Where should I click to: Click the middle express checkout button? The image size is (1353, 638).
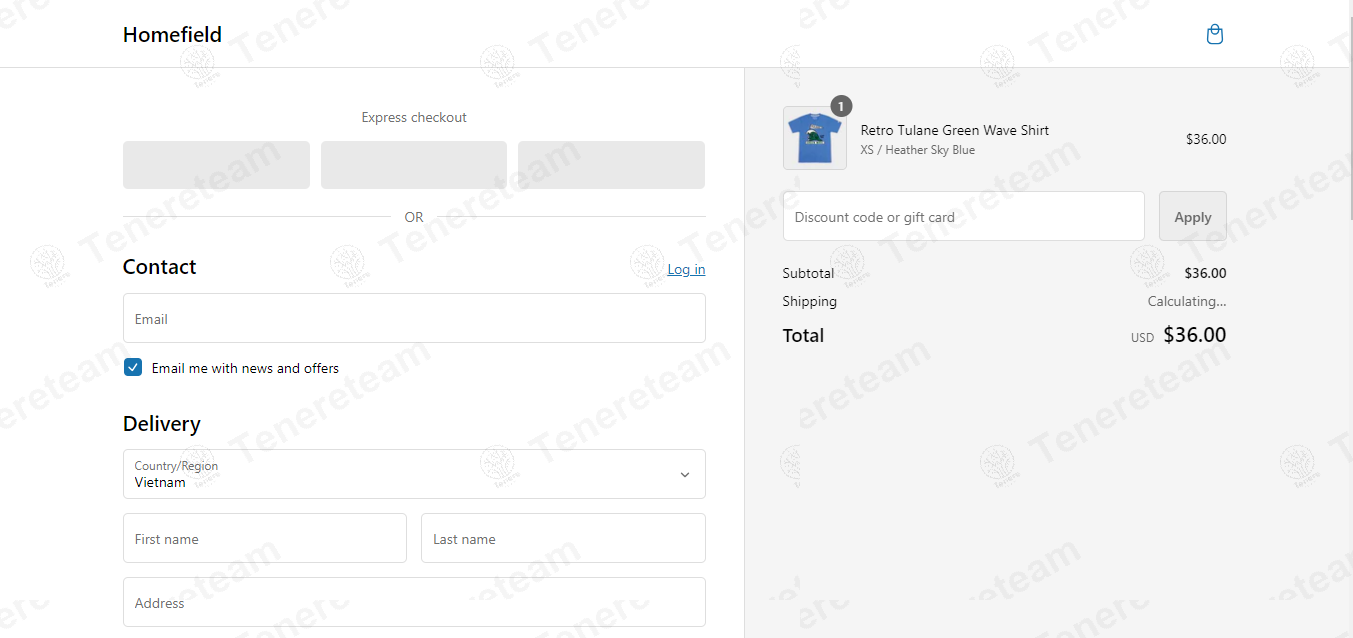(414, 165)
